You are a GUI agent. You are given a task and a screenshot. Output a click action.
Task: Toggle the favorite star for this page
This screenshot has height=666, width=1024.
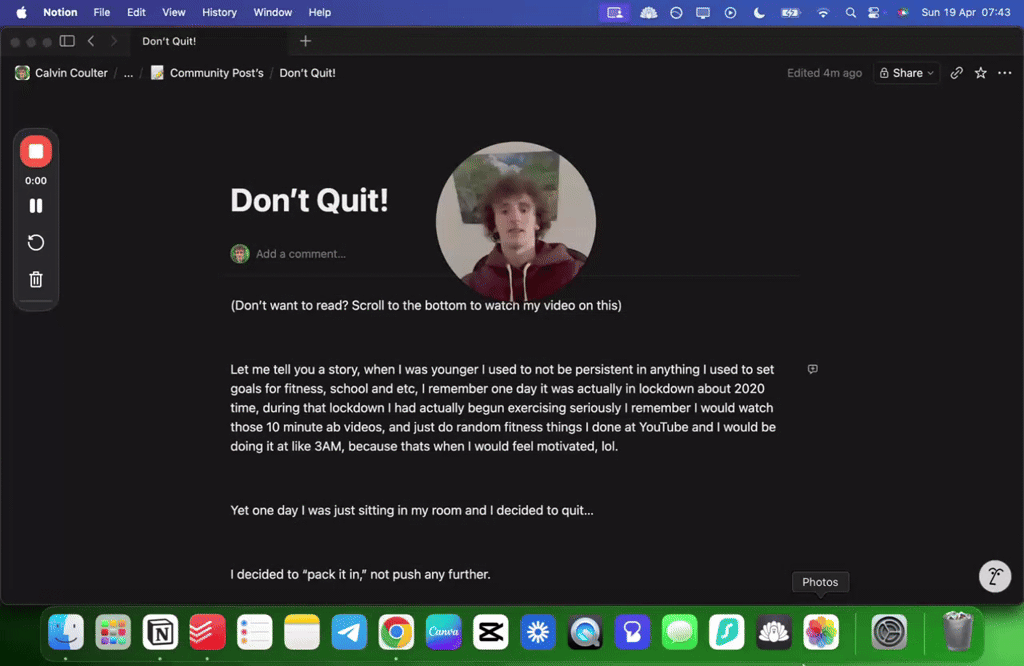coord(980,73)
